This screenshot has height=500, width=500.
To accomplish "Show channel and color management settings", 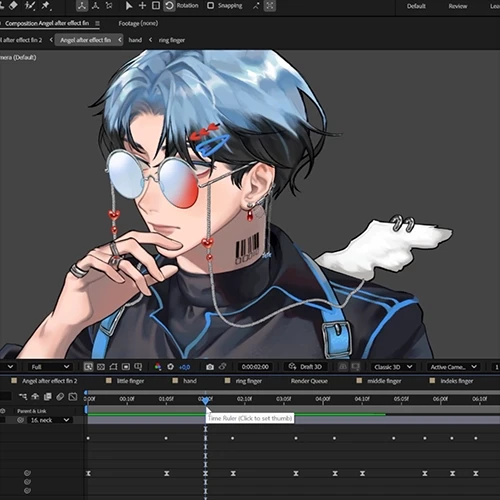I will 158,367.
